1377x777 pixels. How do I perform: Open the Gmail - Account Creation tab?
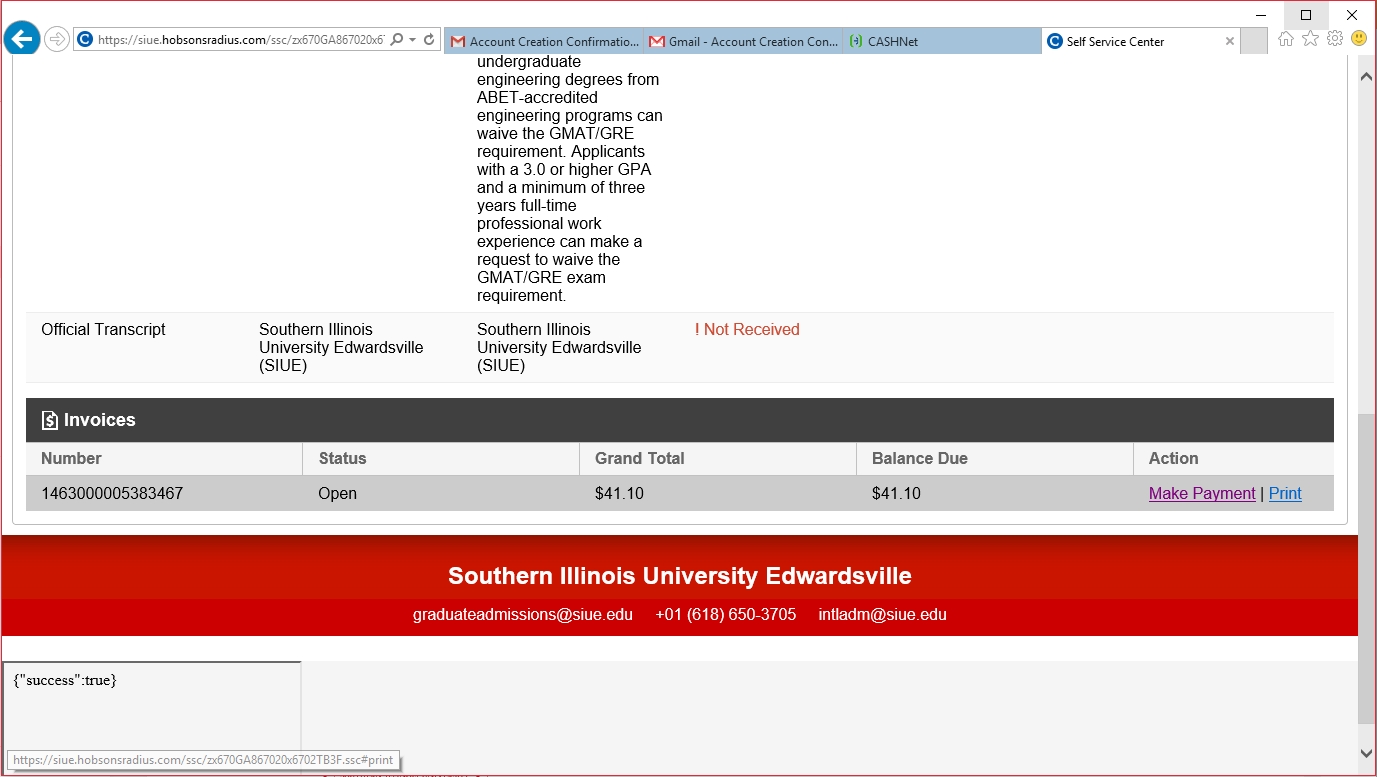tap(743, 41)
